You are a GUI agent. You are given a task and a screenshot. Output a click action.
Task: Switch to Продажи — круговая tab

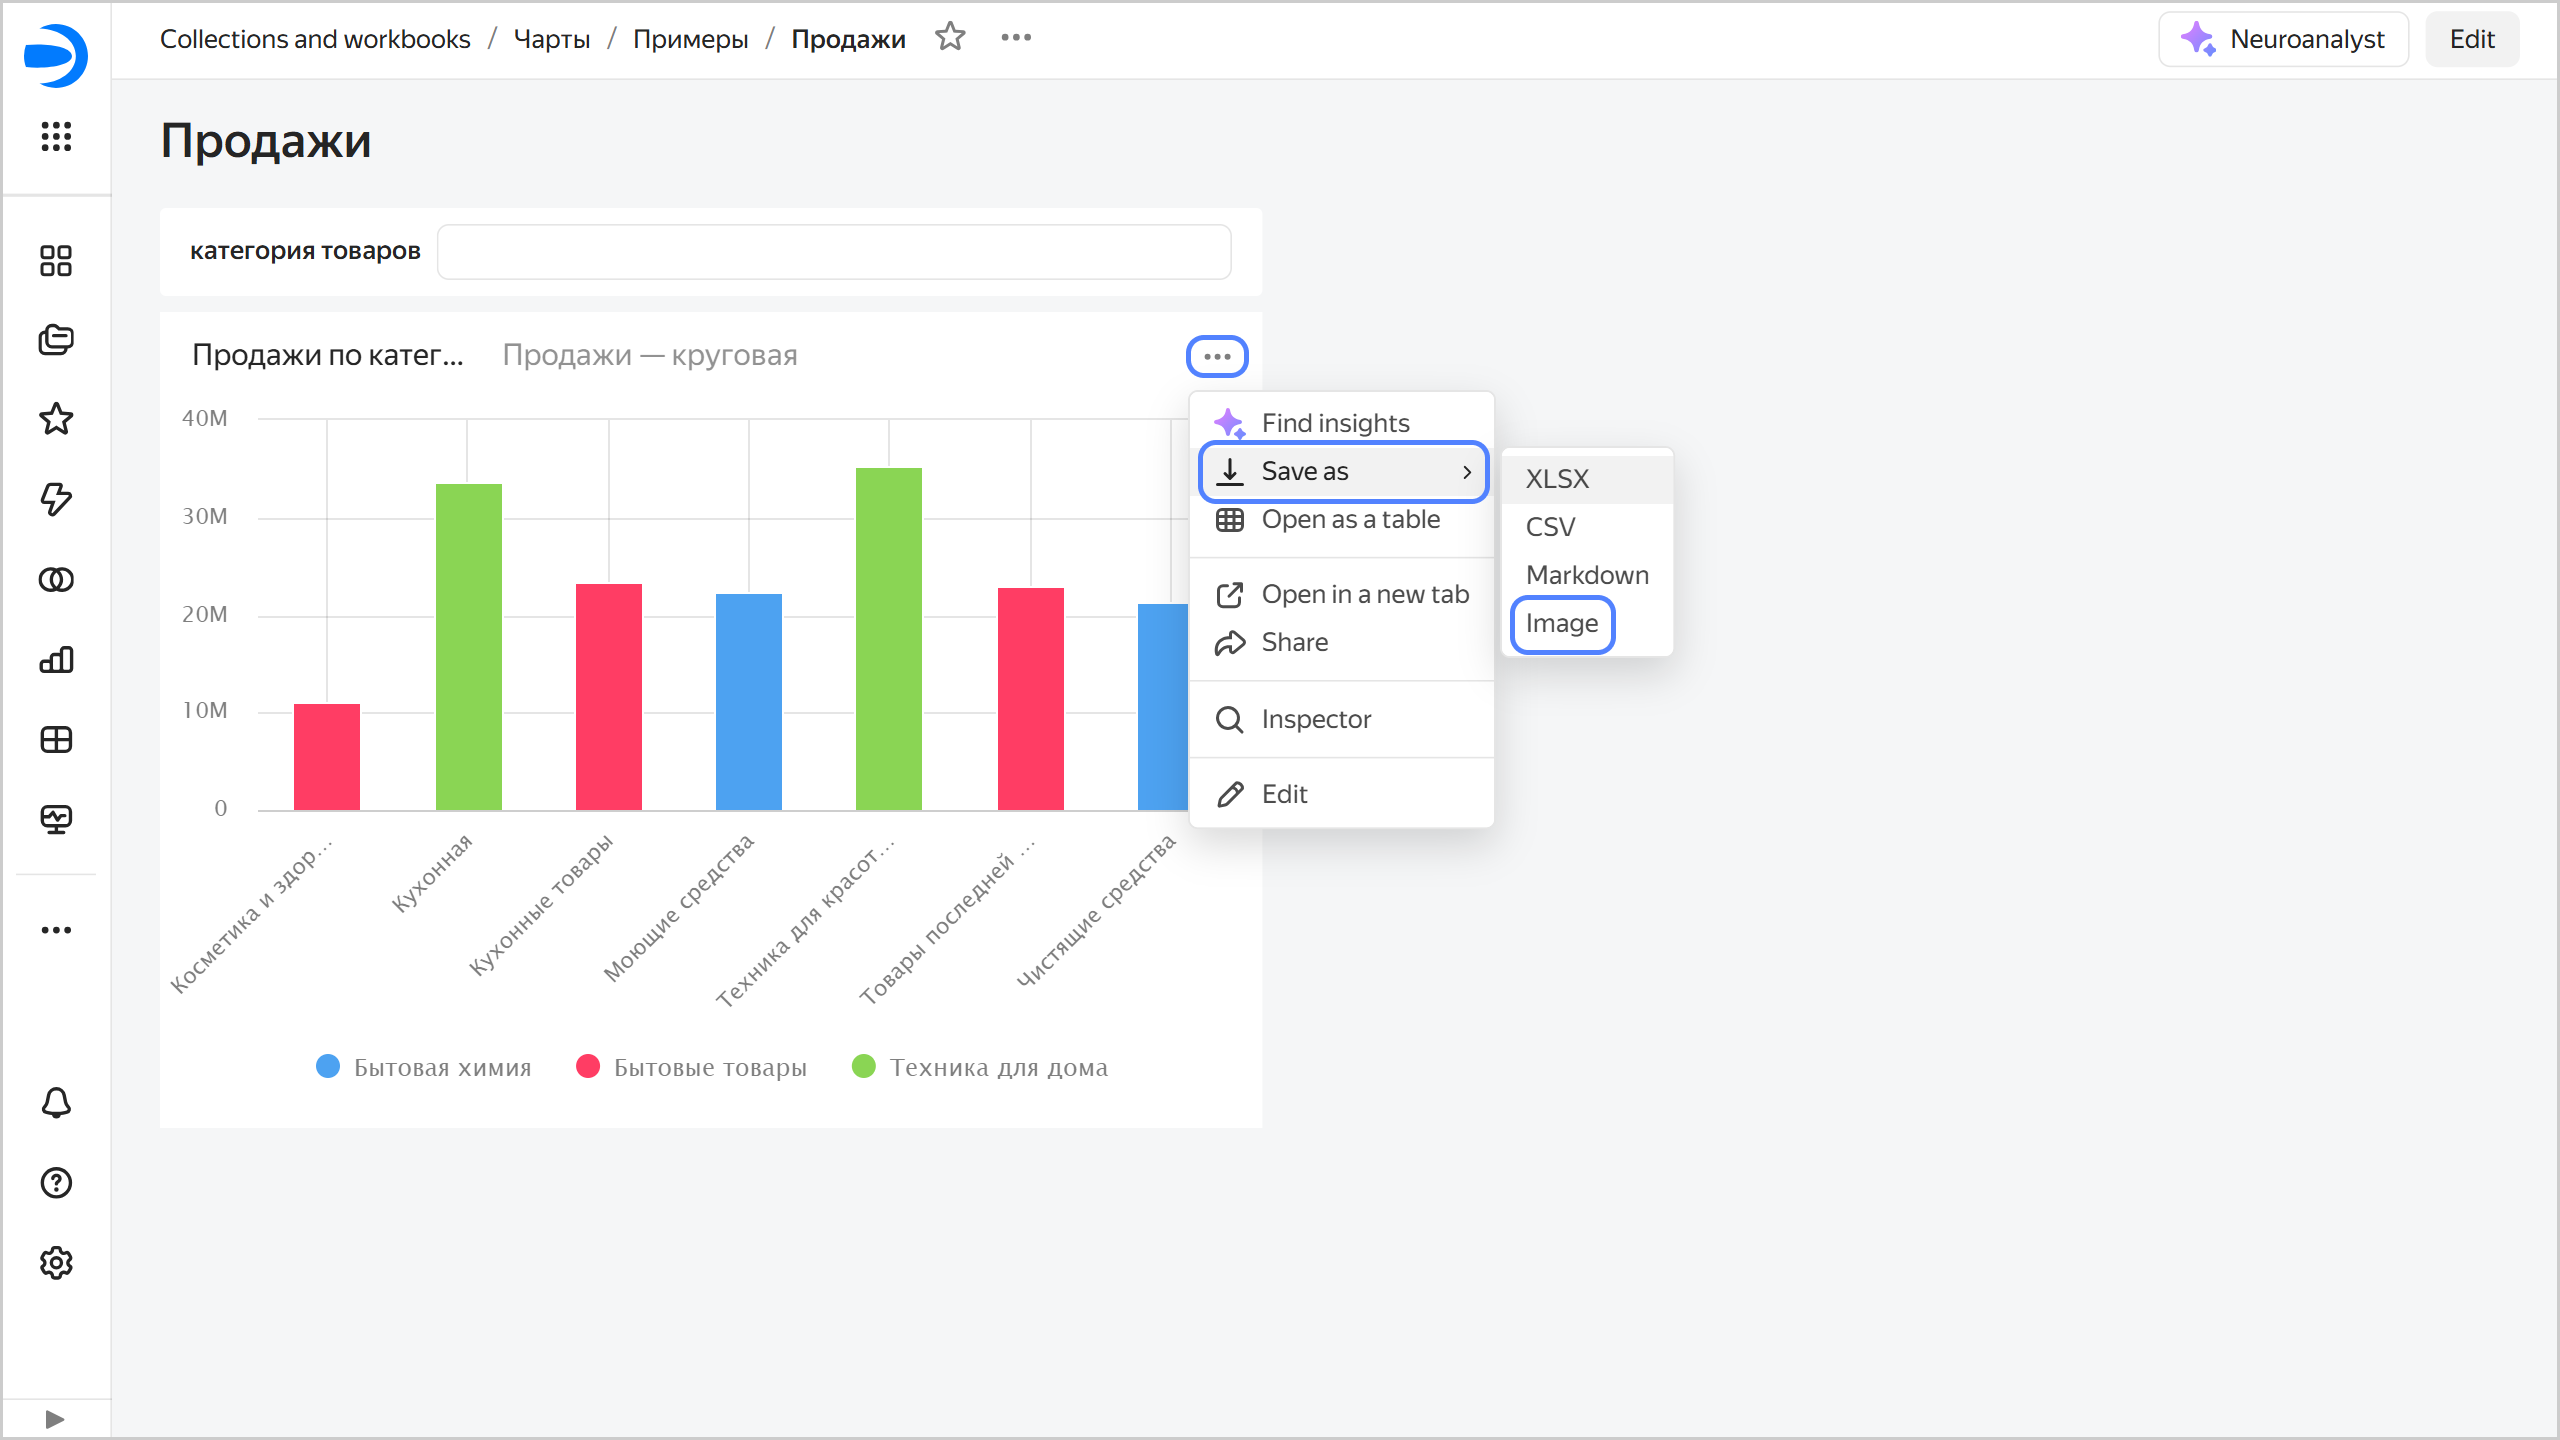click(x=649, y=355)
